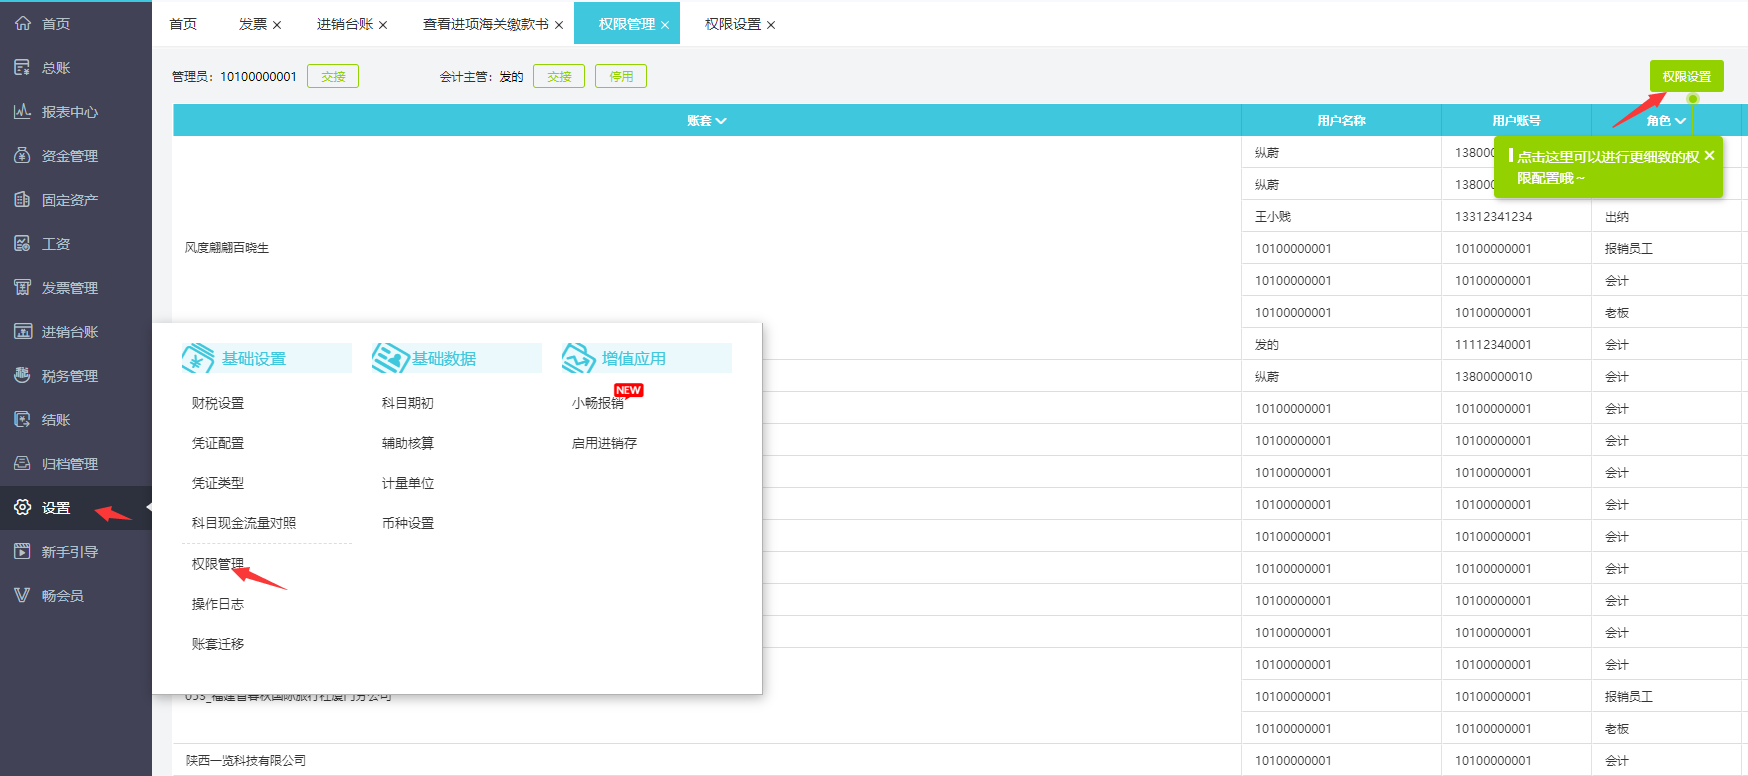
Task: Expand the 角色 column filter dropdown
Action: [1680, 121]
